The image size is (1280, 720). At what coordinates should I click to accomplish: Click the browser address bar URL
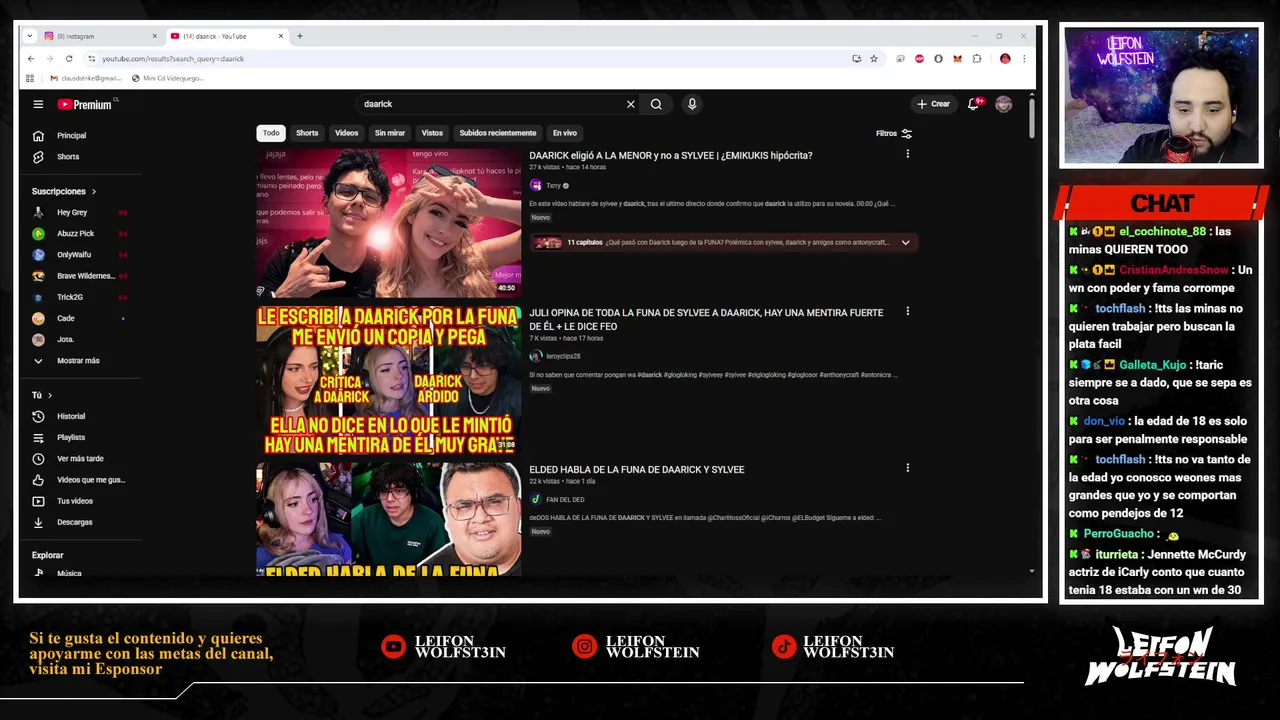coord(173,59)
